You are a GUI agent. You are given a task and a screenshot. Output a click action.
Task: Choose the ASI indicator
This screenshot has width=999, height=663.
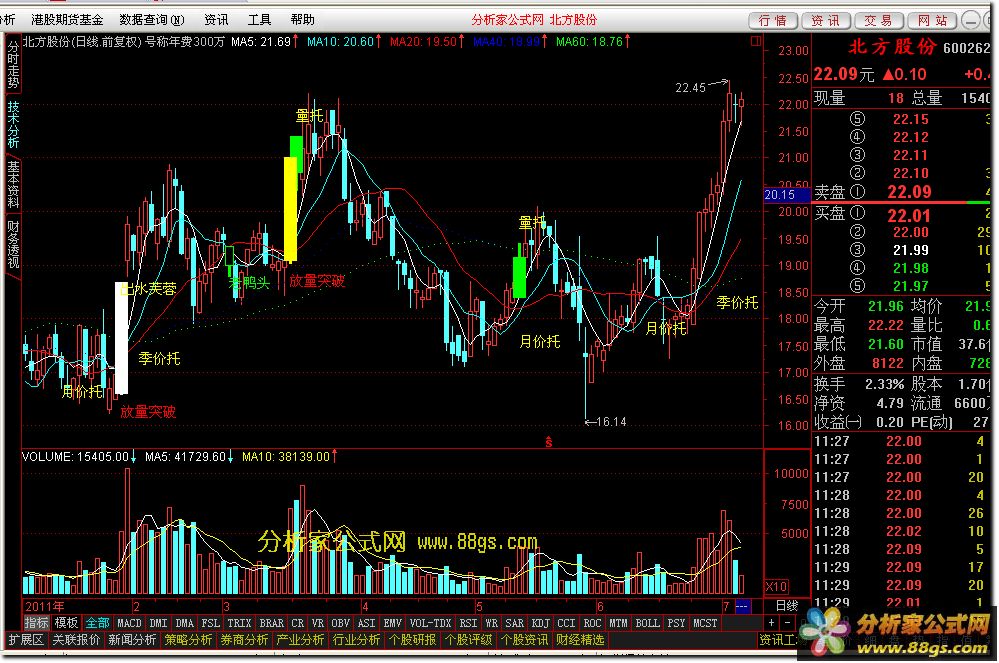point(366,623)
